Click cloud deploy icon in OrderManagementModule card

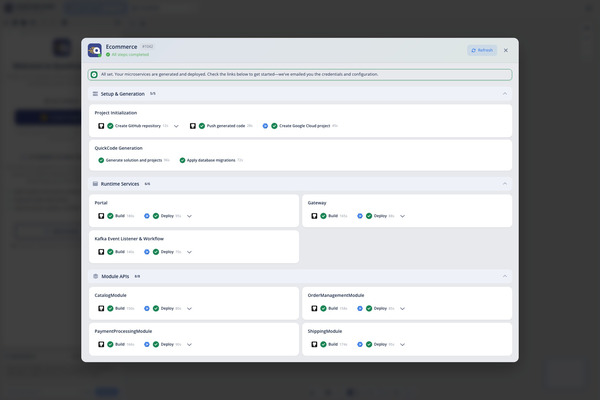pyautogui.click(x=360, y=309)
